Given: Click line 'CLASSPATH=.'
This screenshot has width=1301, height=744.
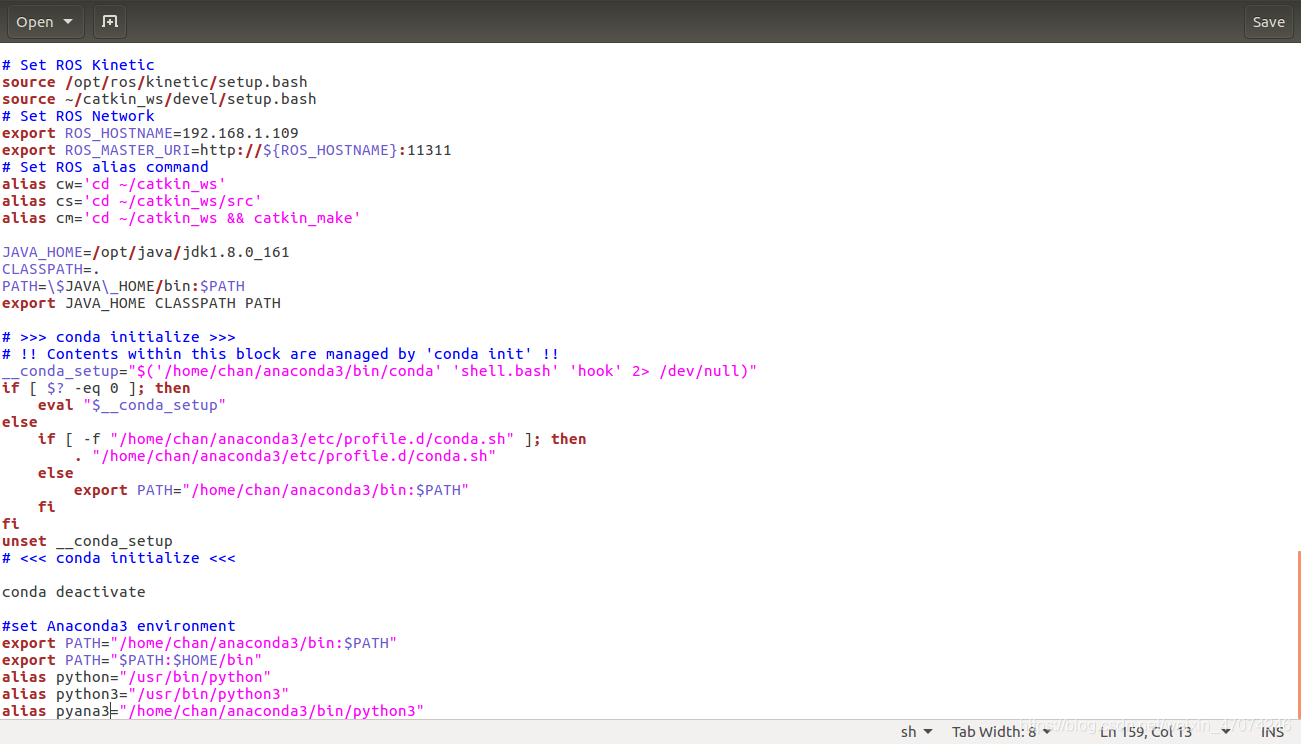Looking at the screenshot, I should click(x=51, y=269).
